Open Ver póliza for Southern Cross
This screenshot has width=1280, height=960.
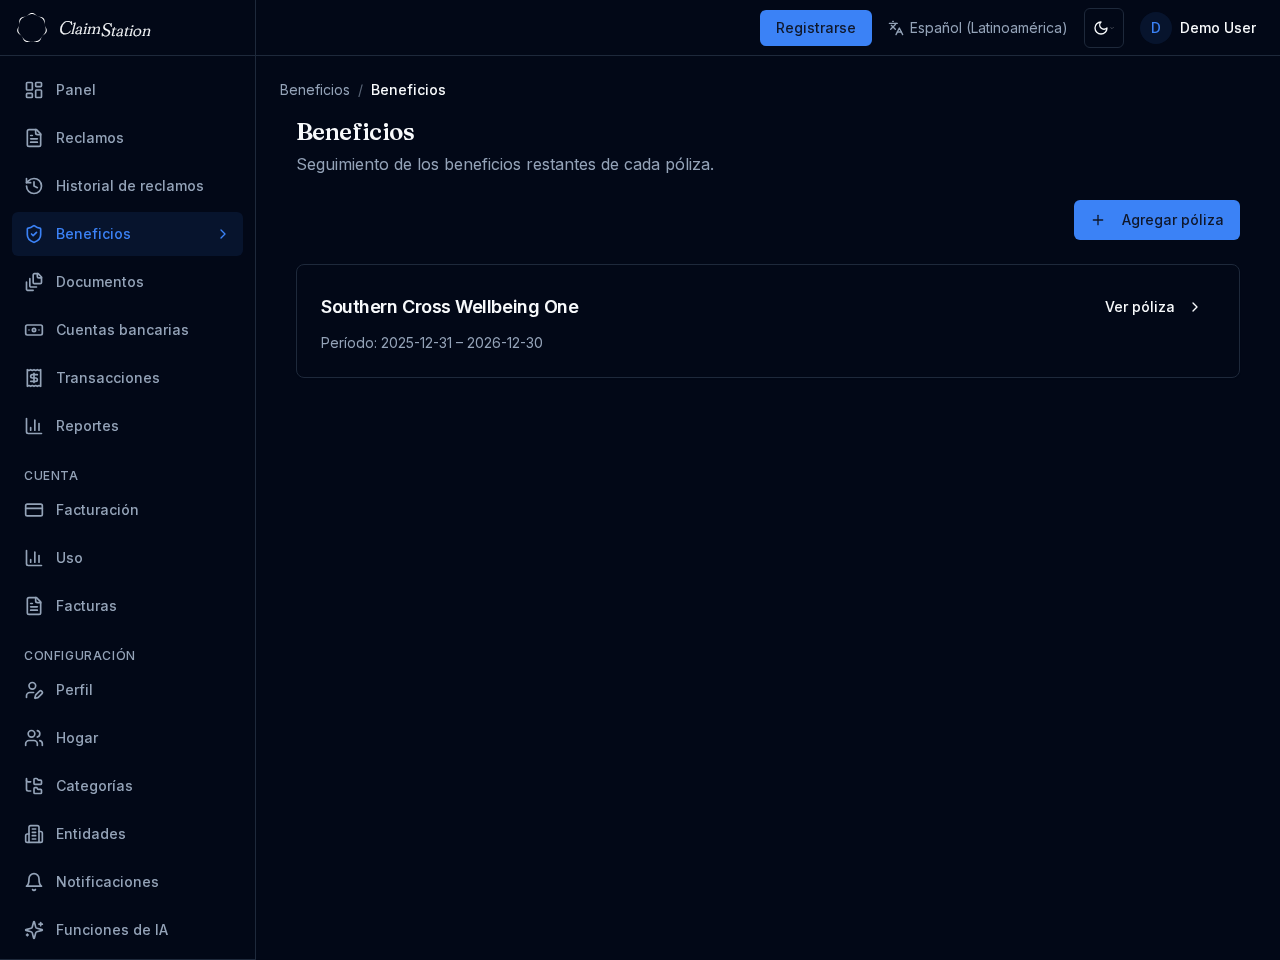1152,307
